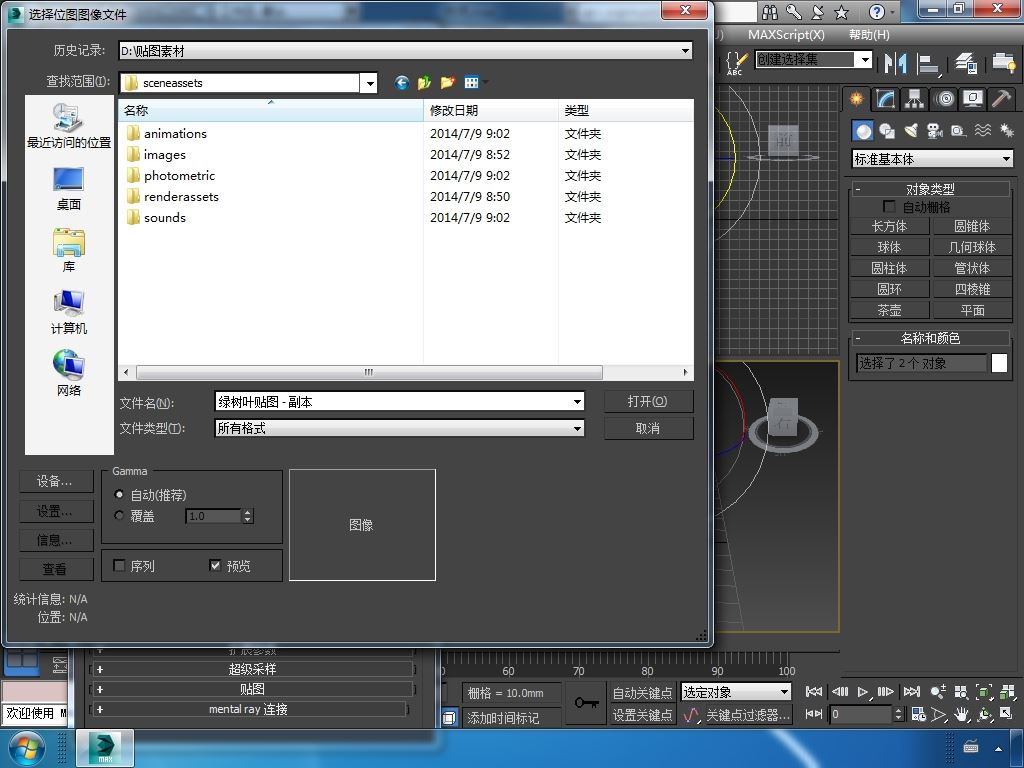Select the 覆盖 gamma override radio button
This screenshot has width=1024, height=768.
(x=119, y=515)
